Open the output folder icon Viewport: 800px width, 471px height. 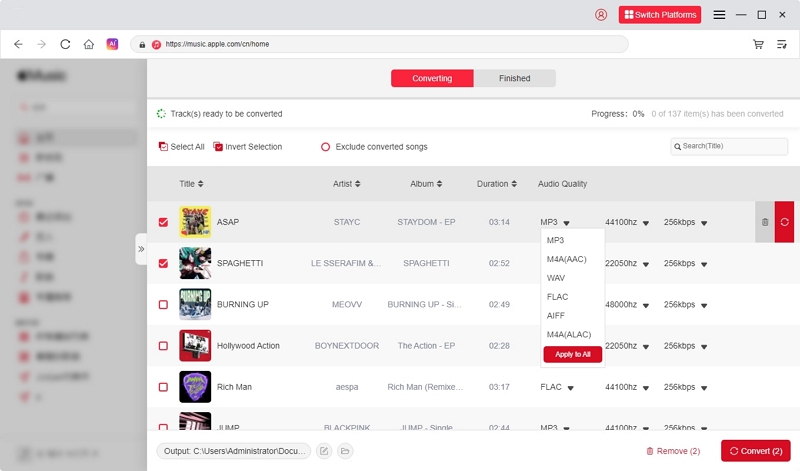click(345, 451)
